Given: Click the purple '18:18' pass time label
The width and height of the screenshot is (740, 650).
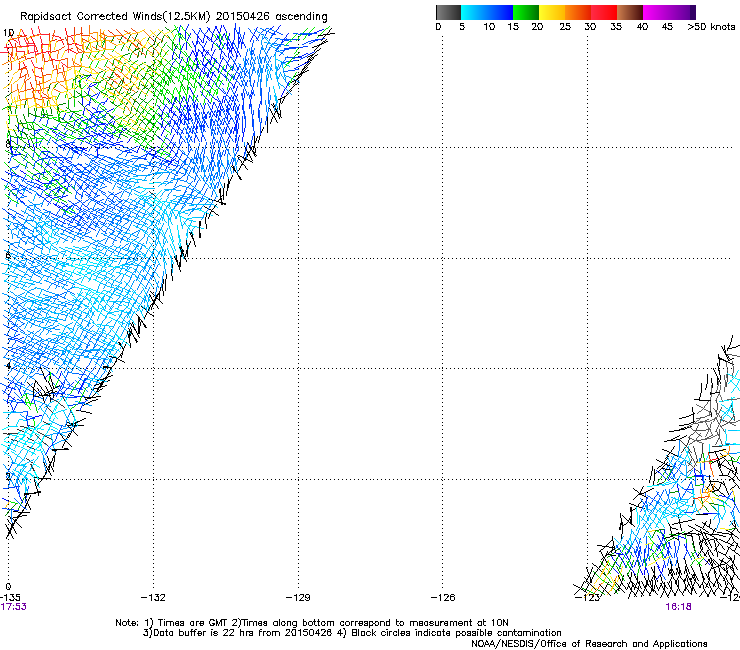Looking at the screenshot, I should pyautogui.click(x=679, y=607).
